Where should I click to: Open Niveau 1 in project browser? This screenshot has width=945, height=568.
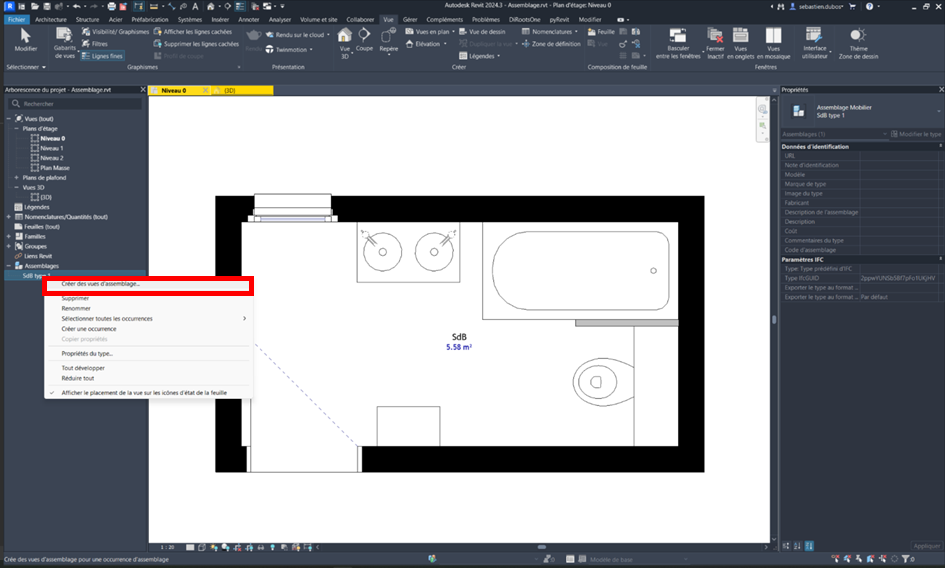coord(51,148)
